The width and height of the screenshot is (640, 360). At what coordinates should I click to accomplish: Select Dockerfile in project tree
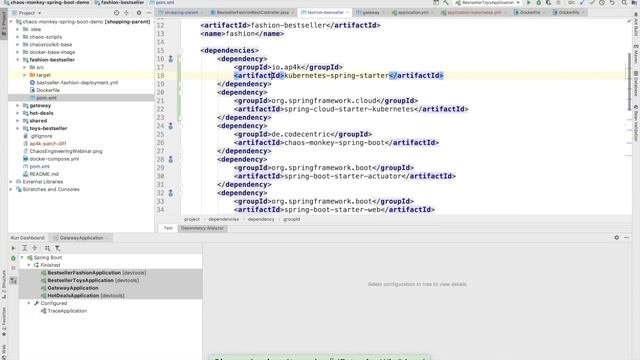pyautogui.click(x=48, y=90)
